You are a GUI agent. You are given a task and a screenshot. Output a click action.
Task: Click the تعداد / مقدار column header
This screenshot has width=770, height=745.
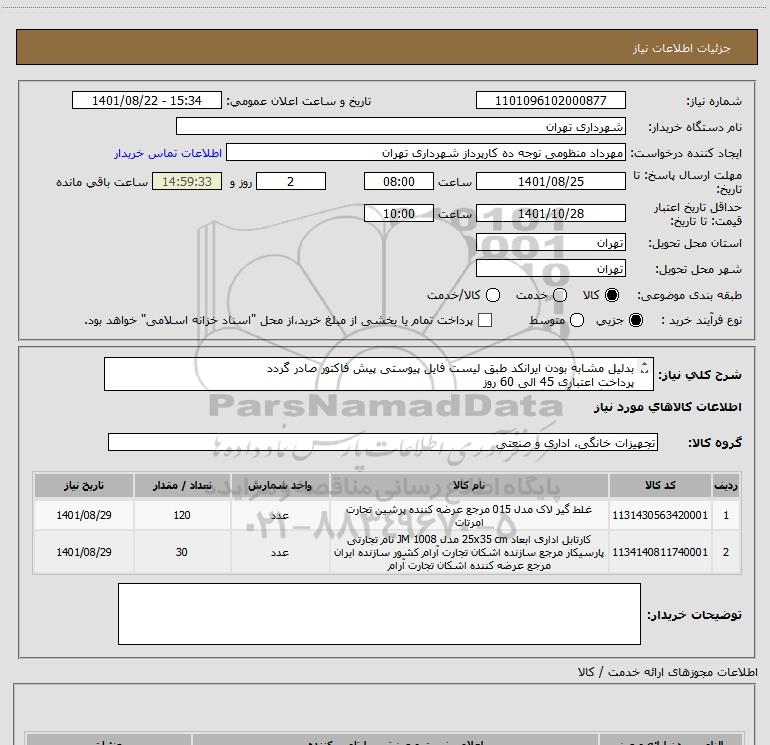pos(182,486)
